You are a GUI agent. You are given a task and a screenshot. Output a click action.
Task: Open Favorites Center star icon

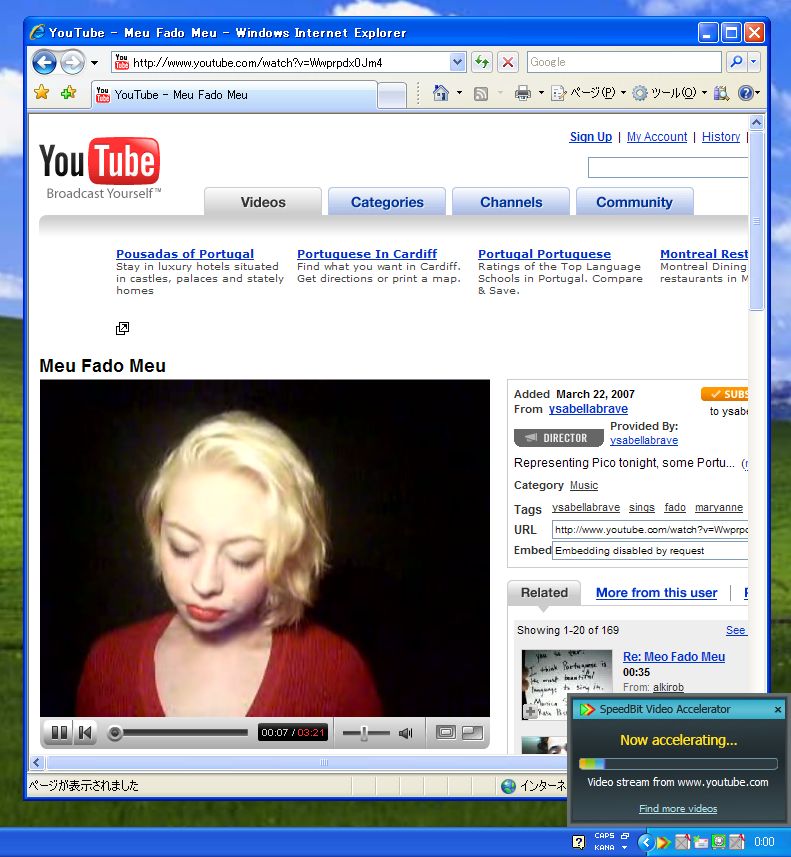pyautogui.click(x=42, y=92)
